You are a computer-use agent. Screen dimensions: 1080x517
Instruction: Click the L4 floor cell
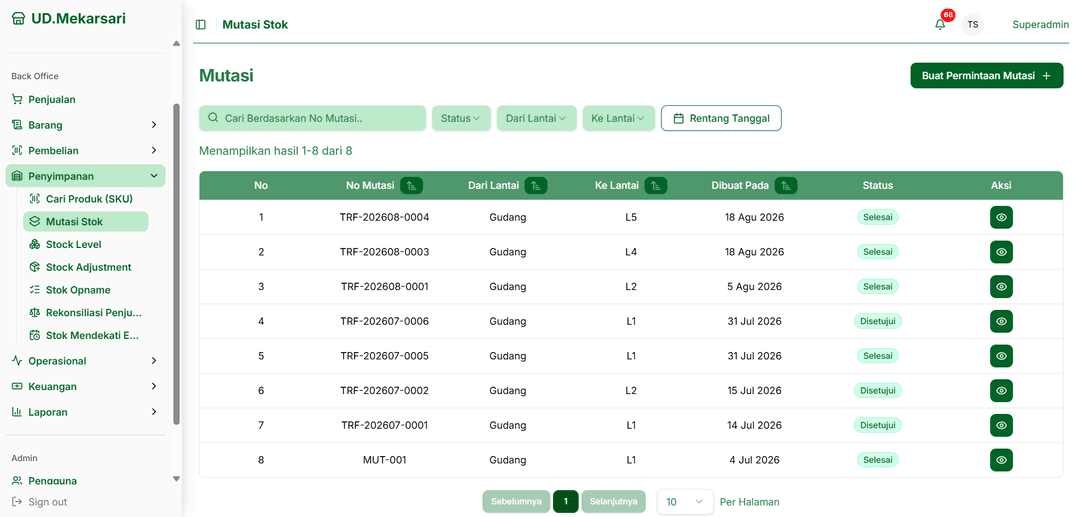tap(631, 252)
